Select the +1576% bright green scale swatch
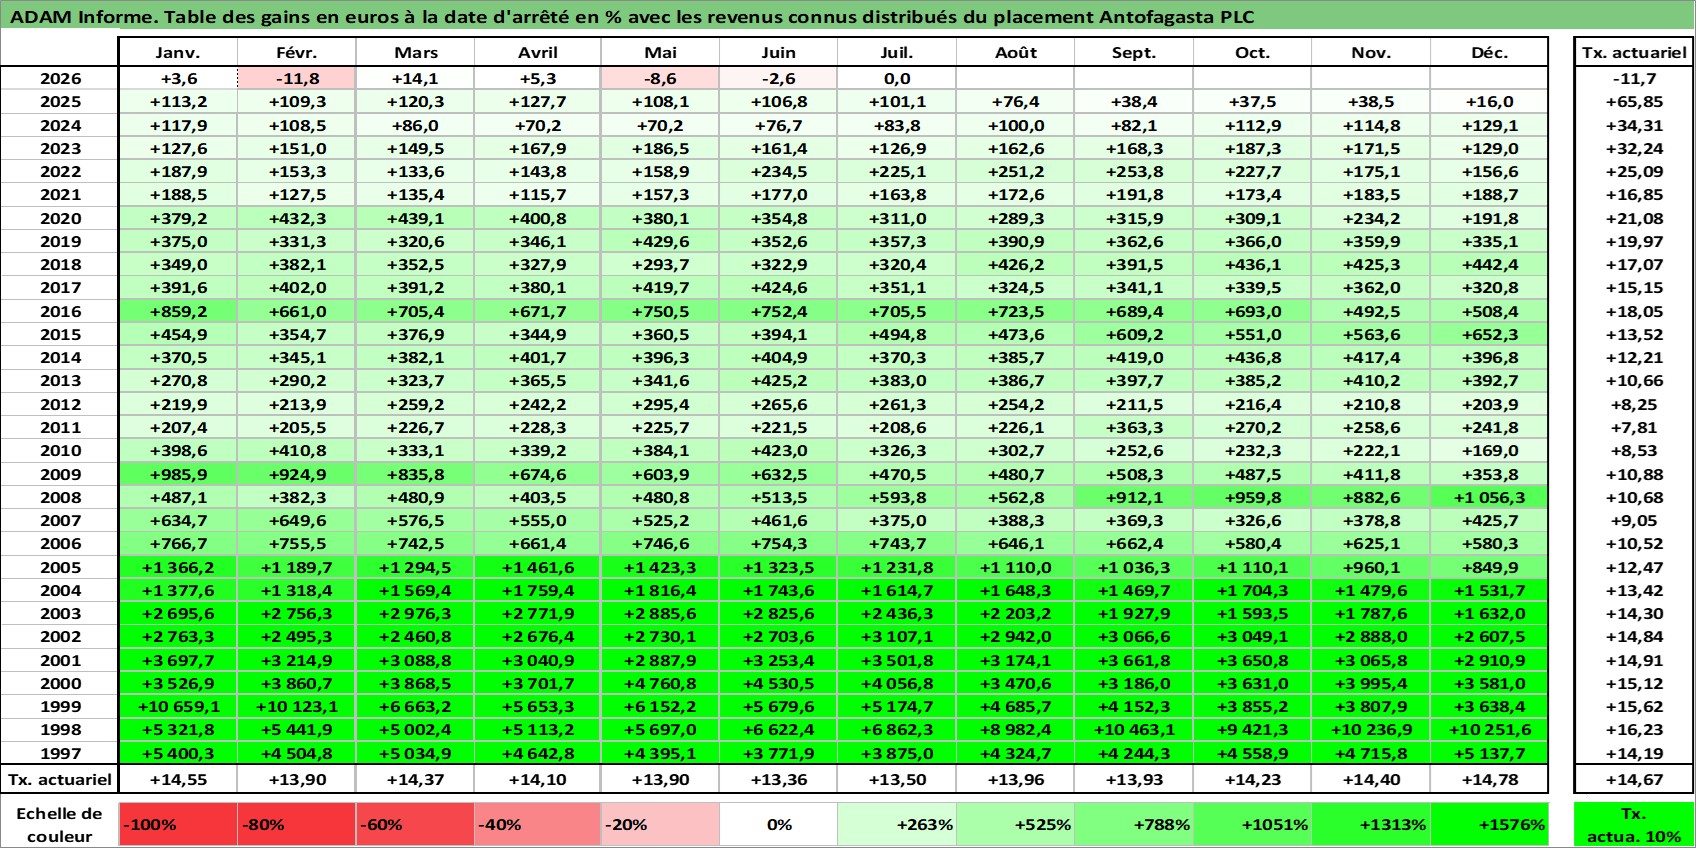This screenshot has width=1696, height=848. (1489, 824)
